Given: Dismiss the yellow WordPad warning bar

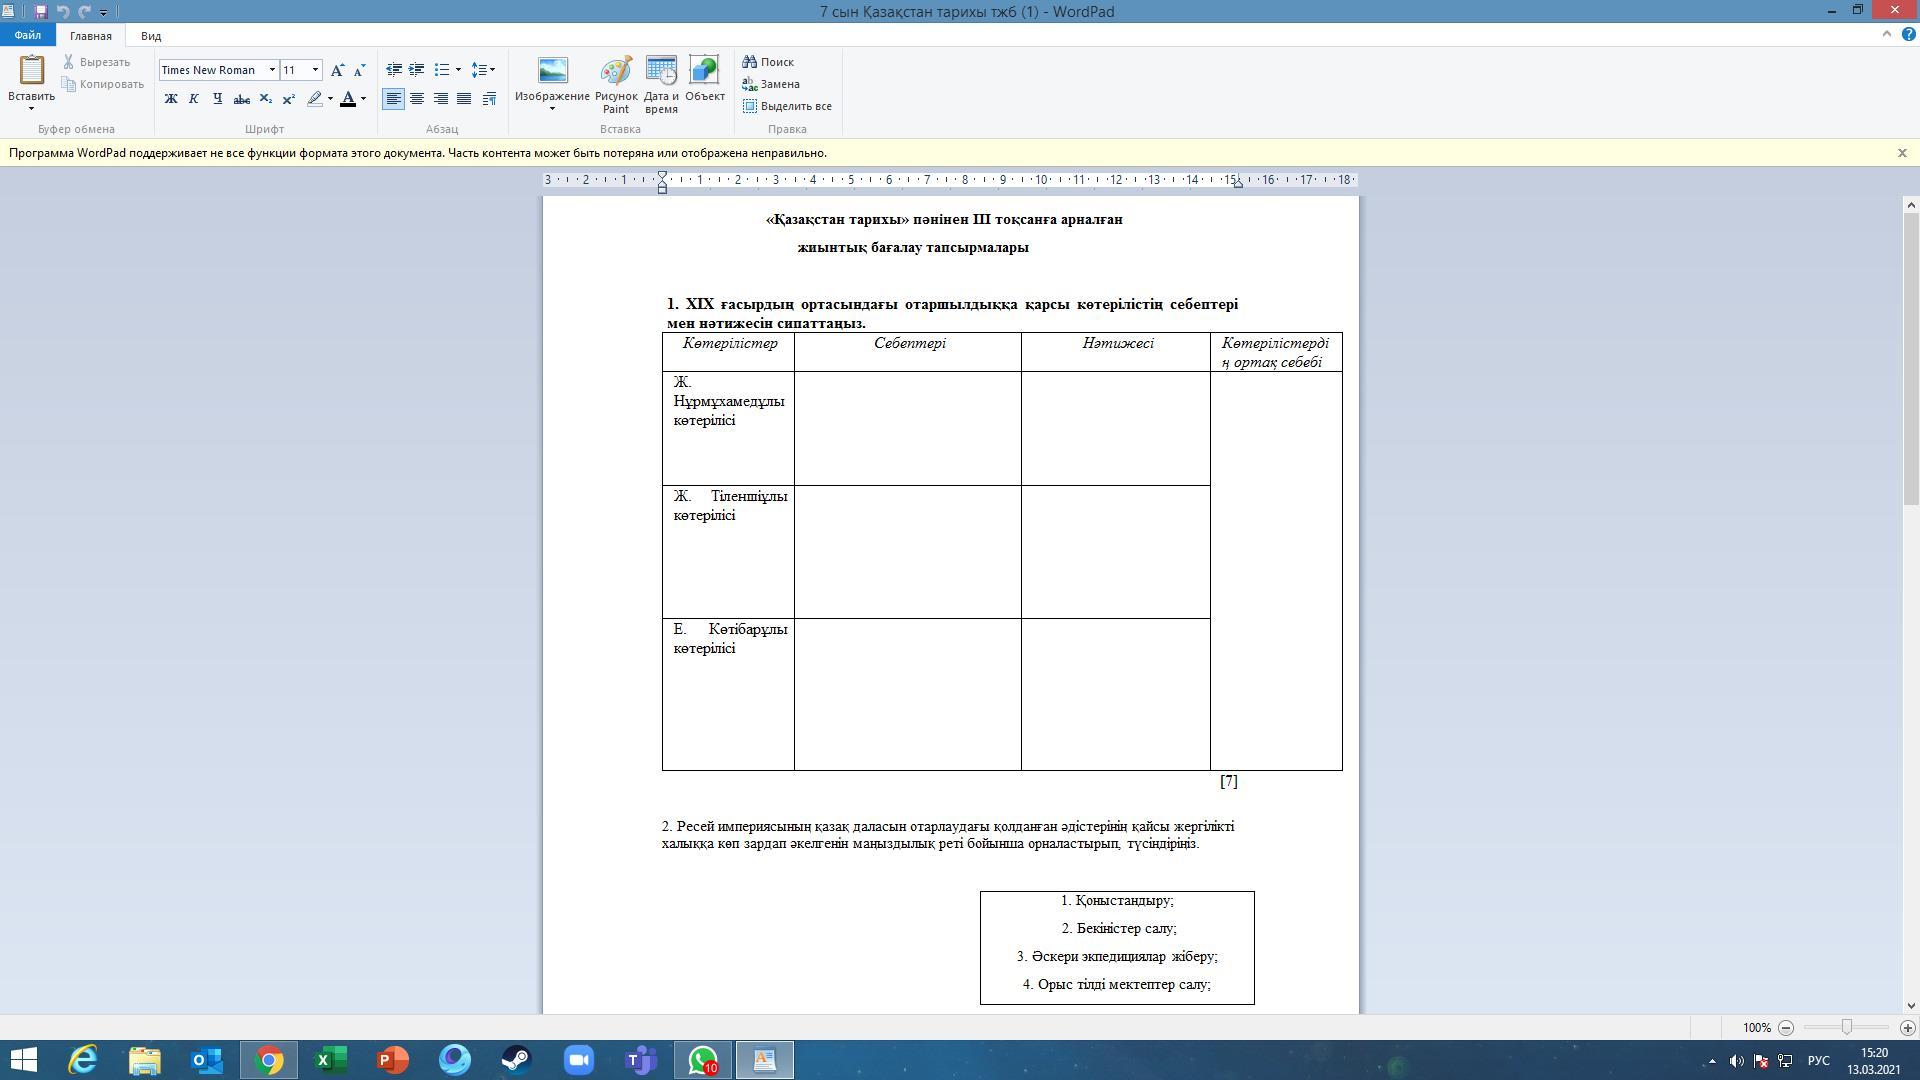Looking at the screenshot, I should point(1902,153).
